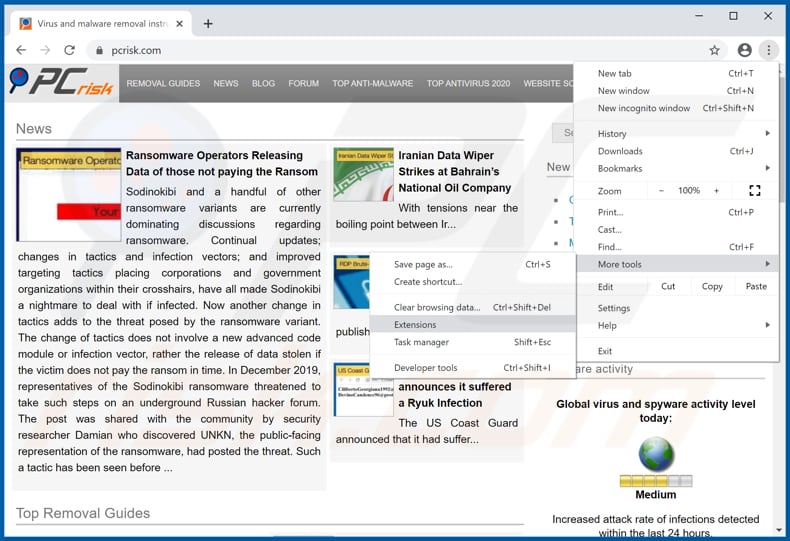Open the user profile avatar icon
790x541 pixels.
pos(744,50)
